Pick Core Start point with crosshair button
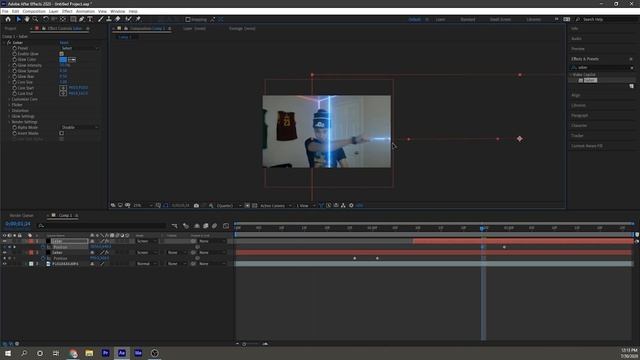The height and width of the screenshot is (360, 640). tap(63, 88)
